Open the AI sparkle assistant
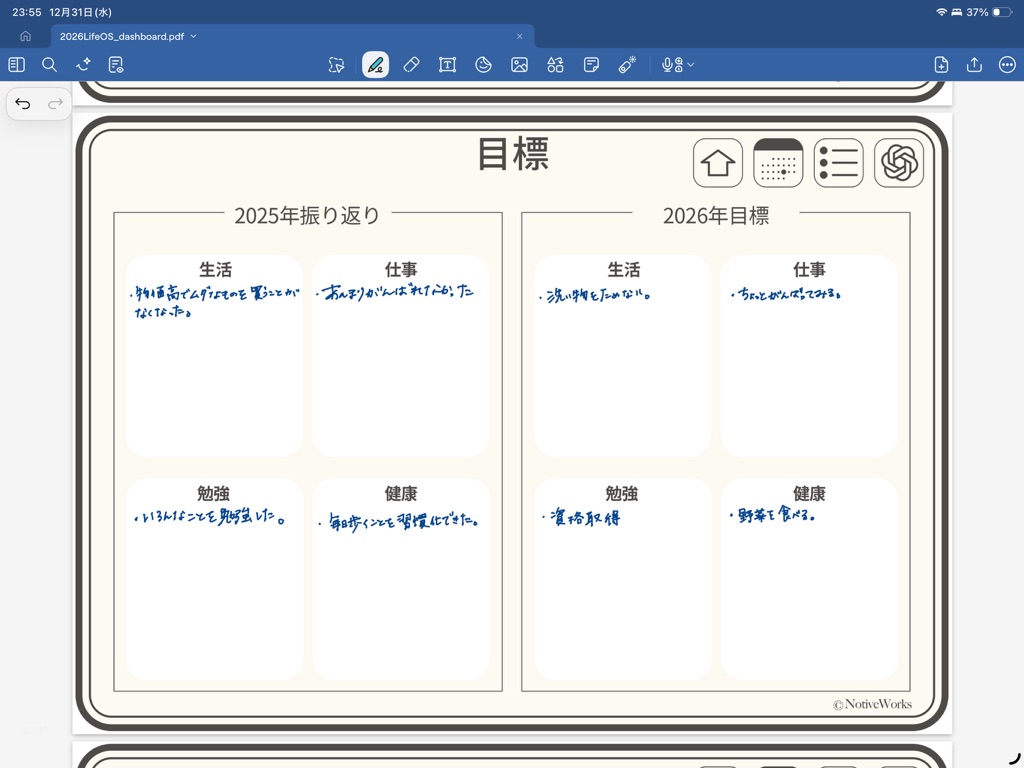1024x768 pixels. pos(83,65)
